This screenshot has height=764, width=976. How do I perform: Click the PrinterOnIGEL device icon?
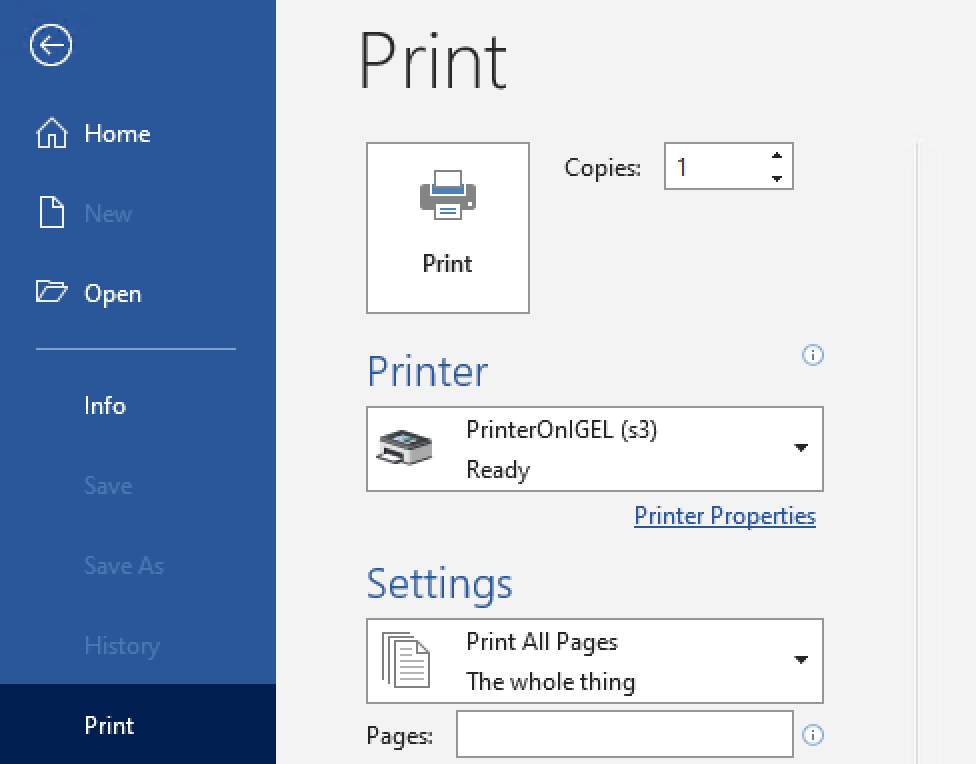[x=405, y=449]
